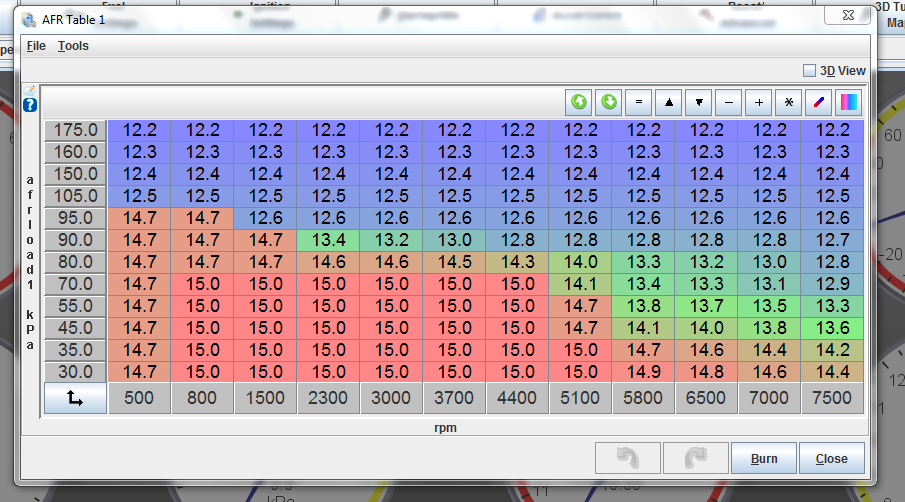Image resolution: width=905 pixels, height=502 pixels.
Task: Click the black down-triangle decrement button
Action: point(699,102)
